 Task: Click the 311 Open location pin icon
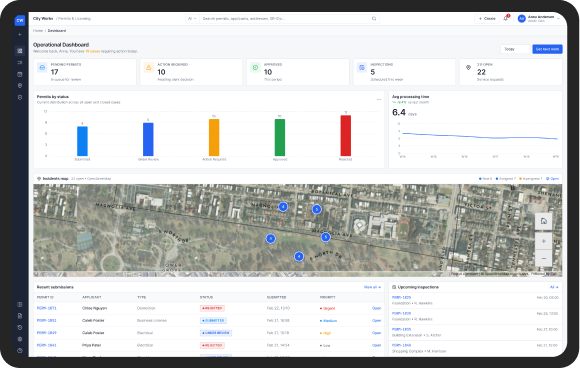pyautogui.click(x=468, y=68)
